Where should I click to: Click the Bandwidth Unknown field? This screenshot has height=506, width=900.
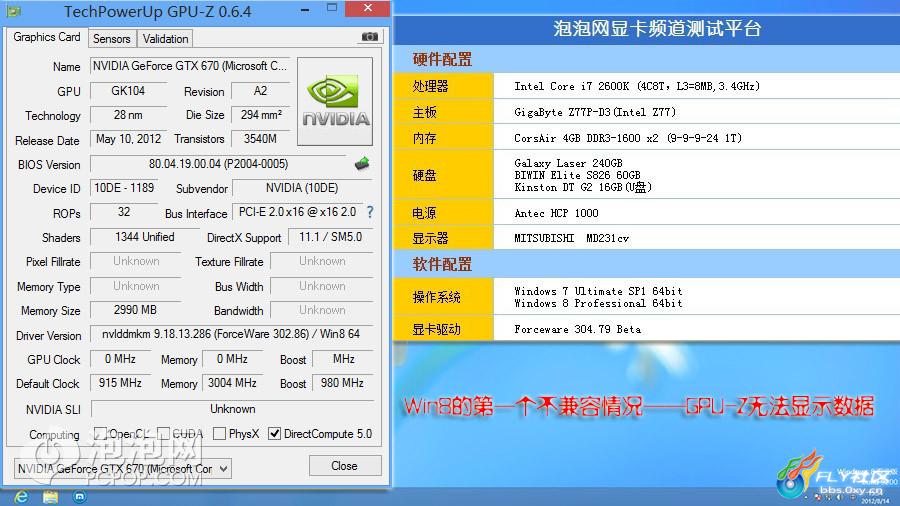pyautogui.click(x=322, y=310)
